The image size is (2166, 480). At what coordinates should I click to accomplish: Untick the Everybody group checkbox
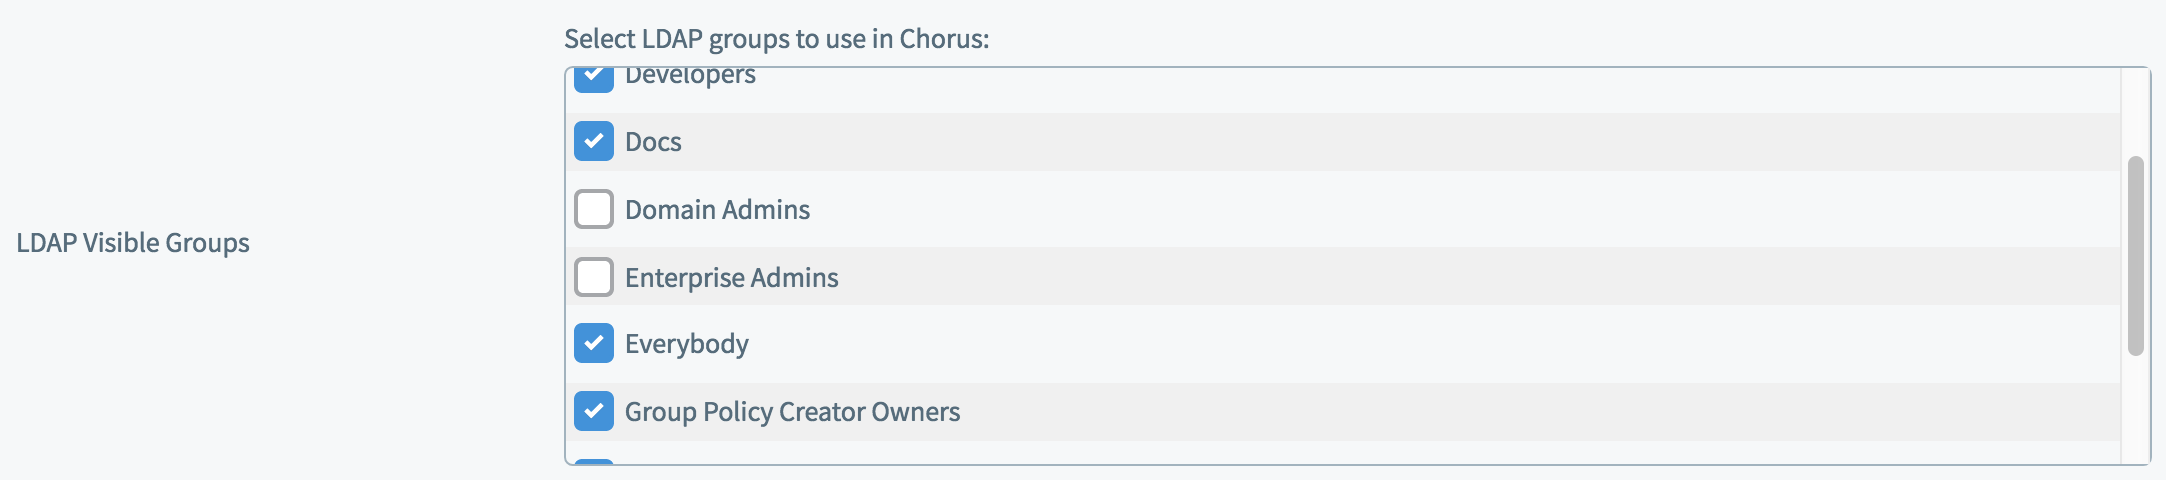(x=594, y=343)
